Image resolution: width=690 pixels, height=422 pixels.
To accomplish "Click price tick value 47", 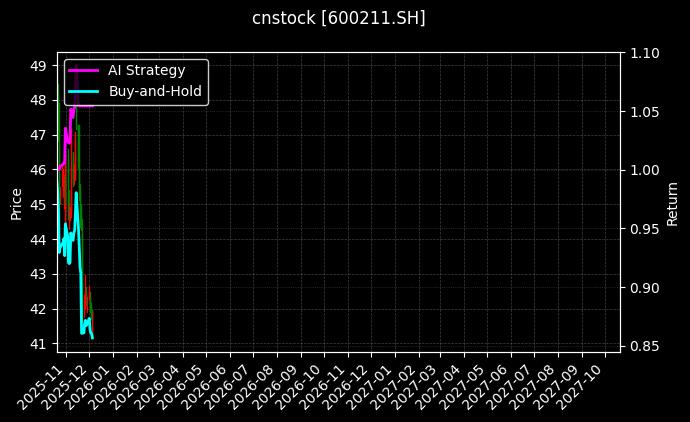I will (38, 135).
